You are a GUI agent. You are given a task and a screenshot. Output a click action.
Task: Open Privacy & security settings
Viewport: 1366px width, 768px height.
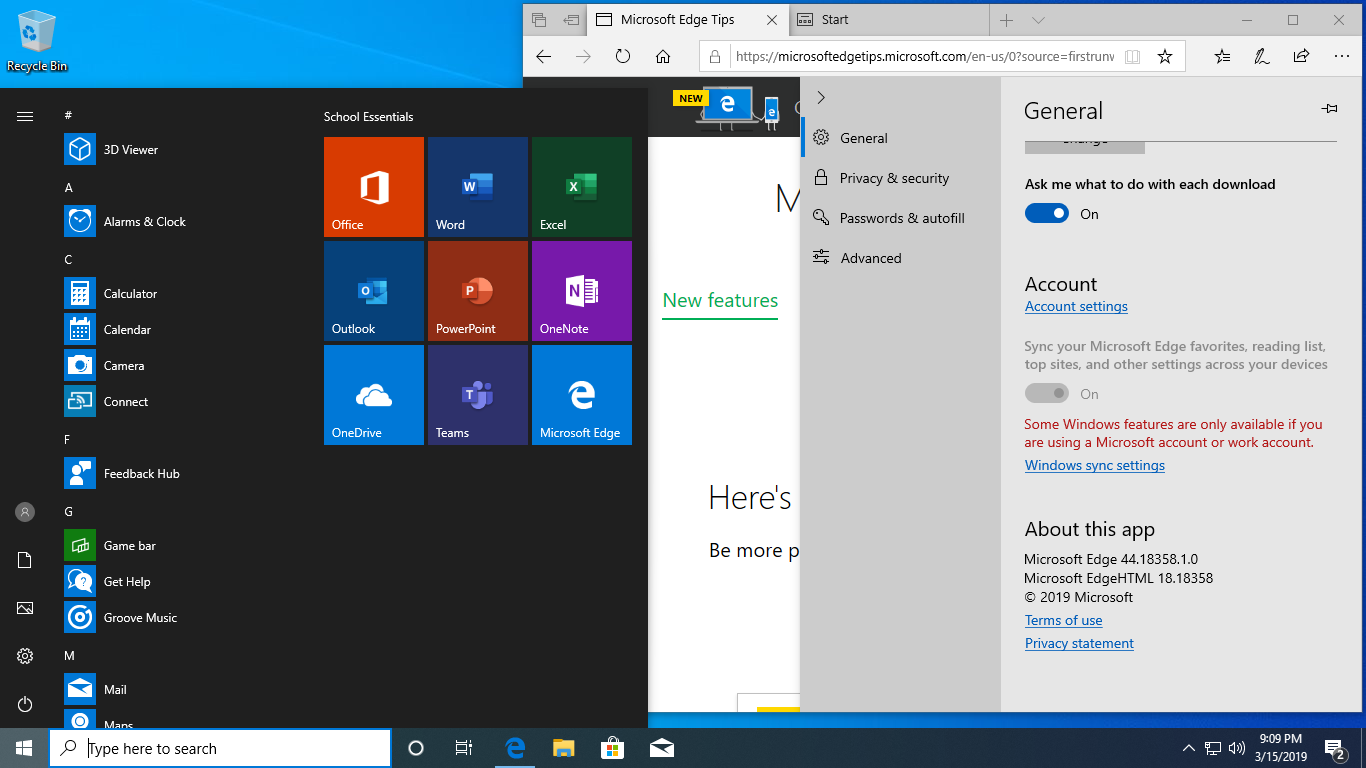pyautogui.click(x=900, y=178)
